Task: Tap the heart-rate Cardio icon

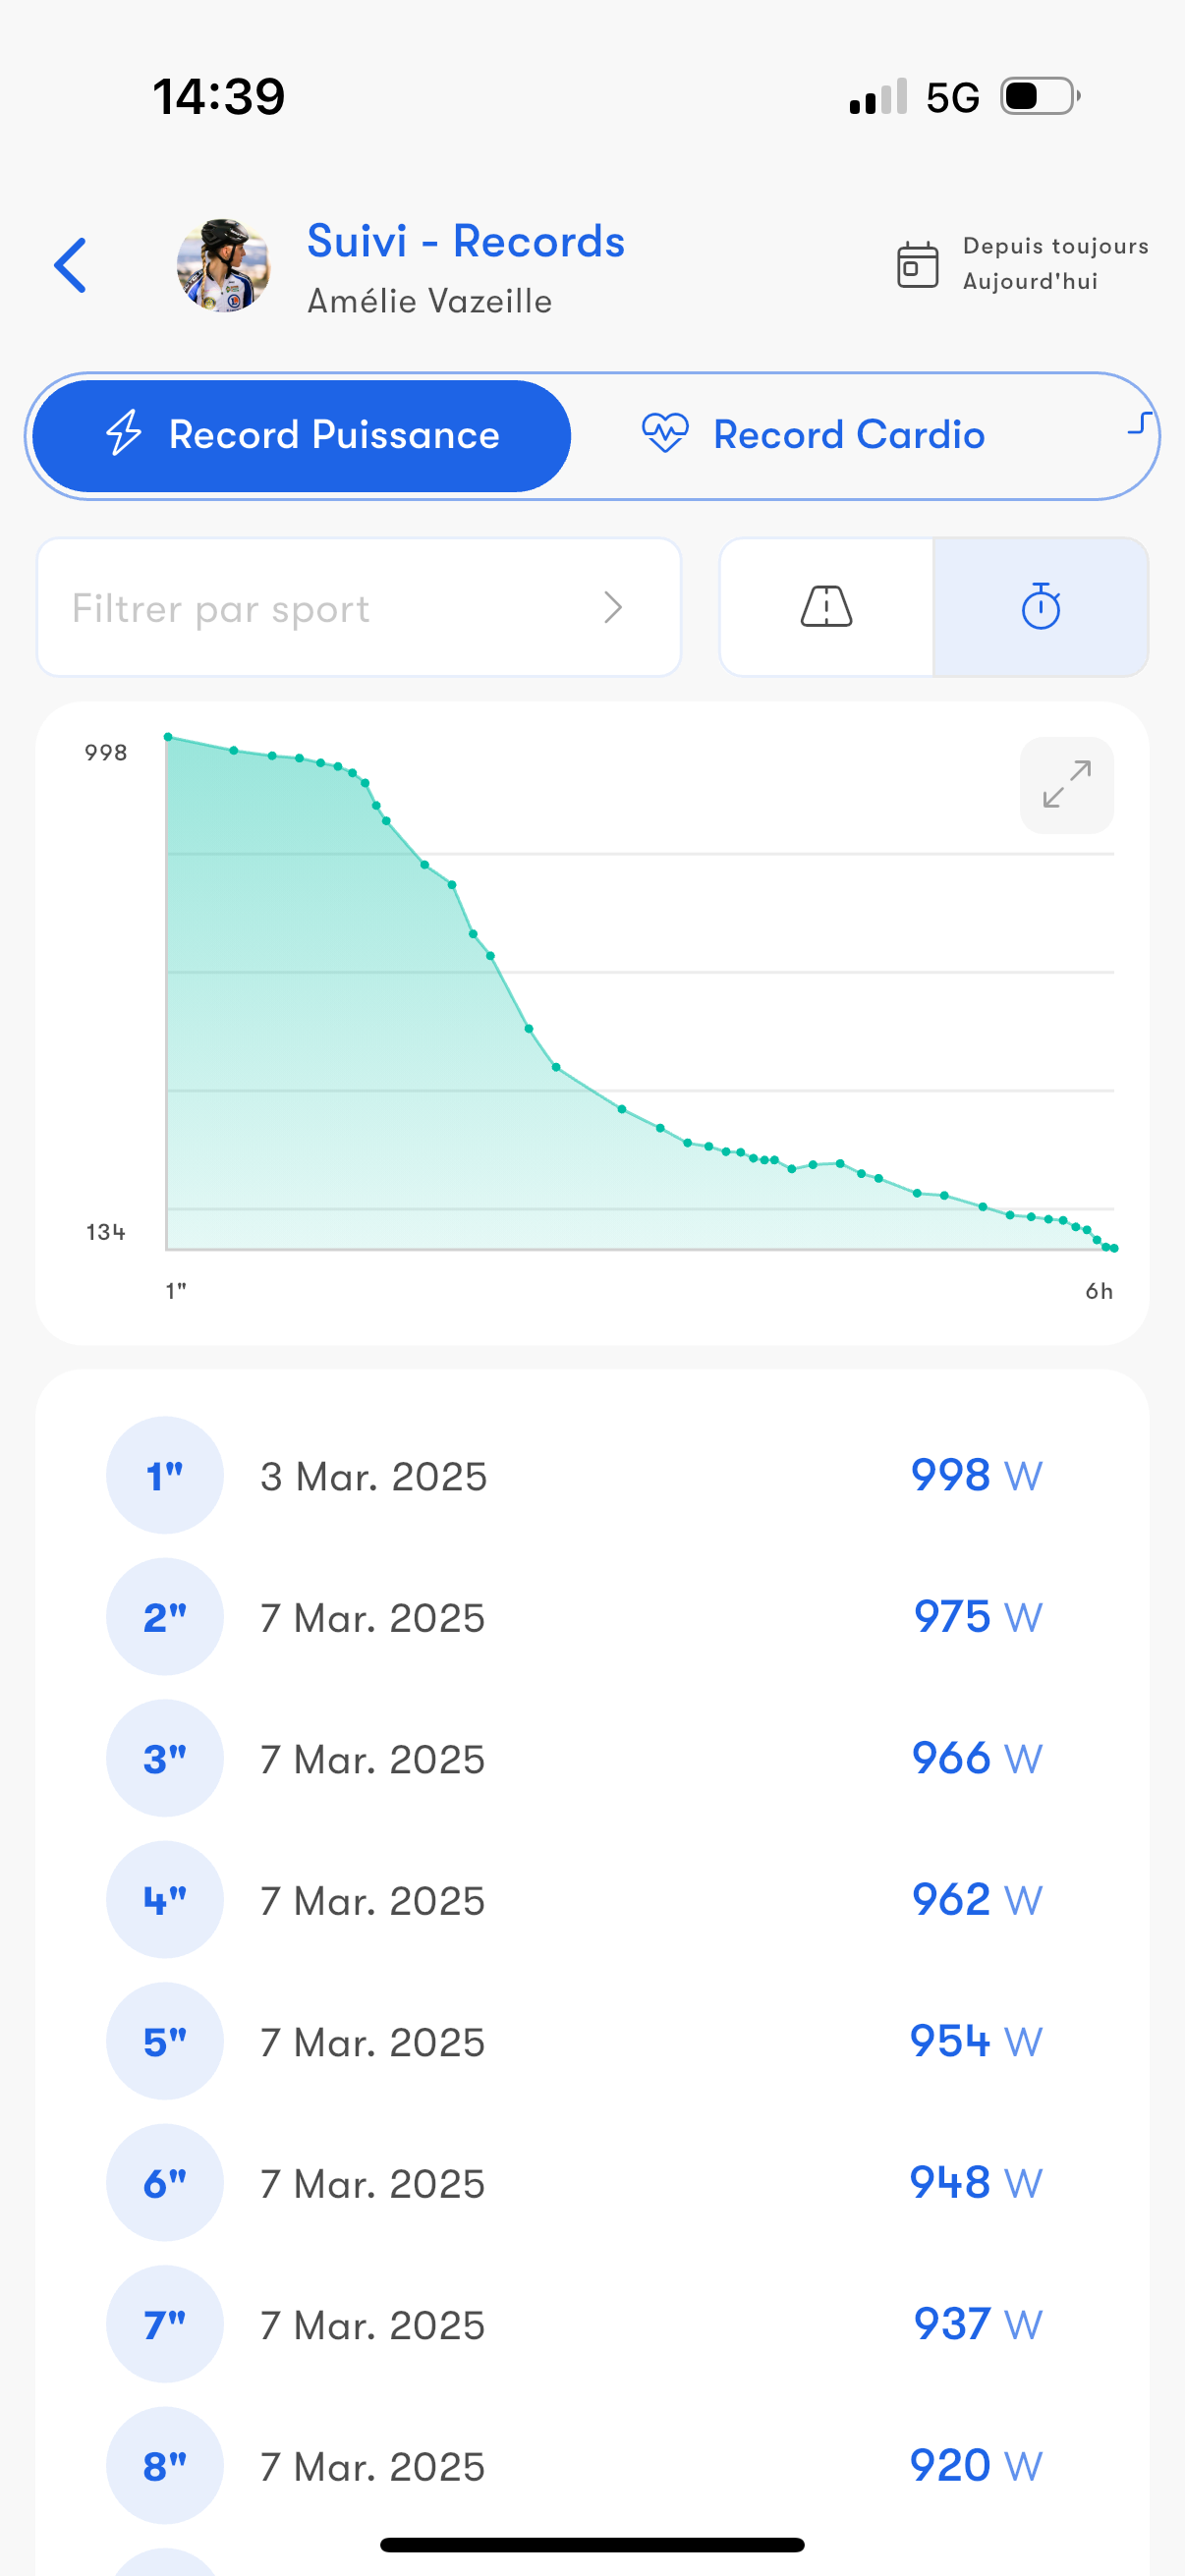Action: coord(665,434)
